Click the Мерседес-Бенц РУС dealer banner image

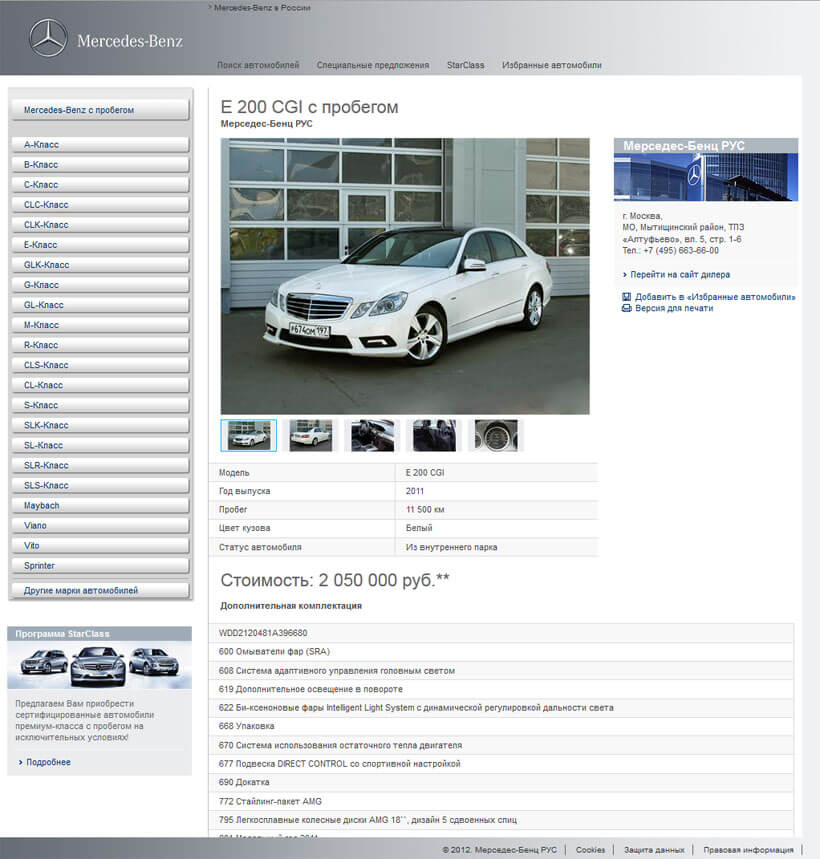pos(706,170)
